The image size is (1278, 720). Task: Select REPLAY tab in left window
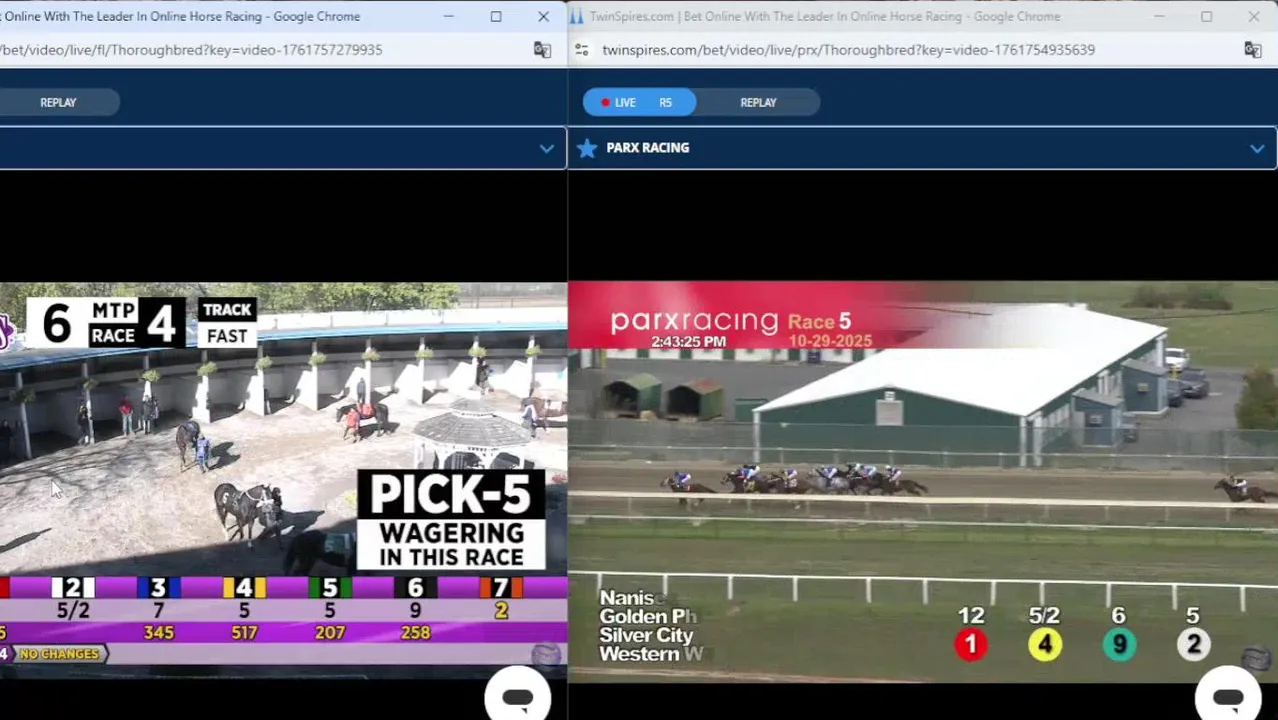coord(58,102)
